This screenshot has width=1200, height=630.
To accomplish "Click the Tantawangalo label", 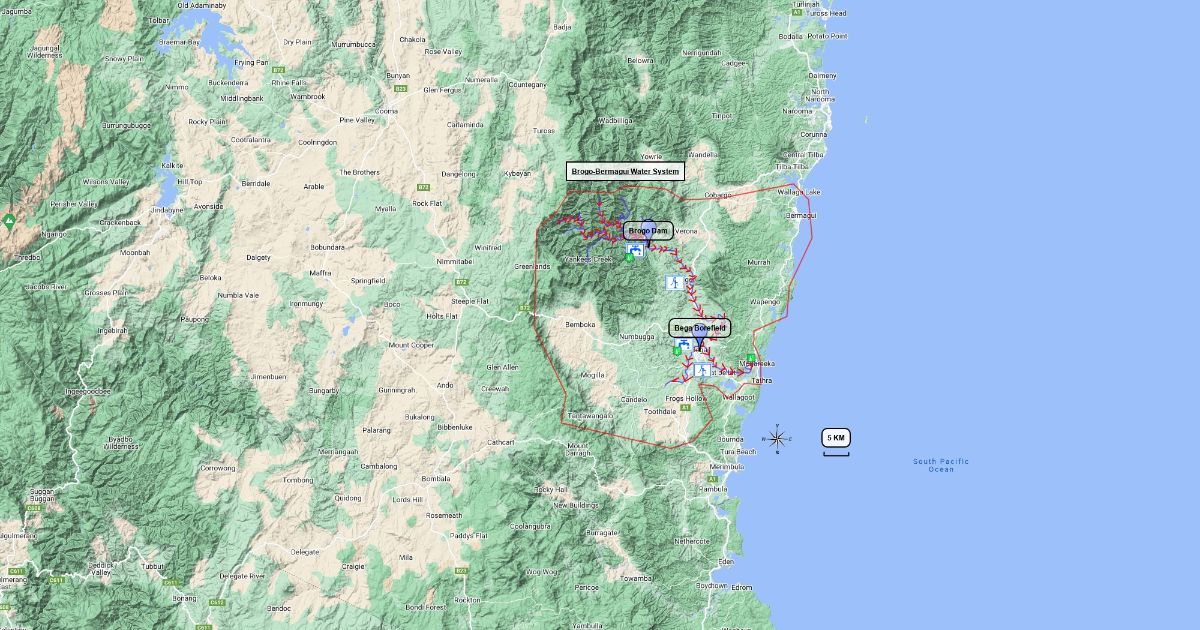I will [590, 414].
